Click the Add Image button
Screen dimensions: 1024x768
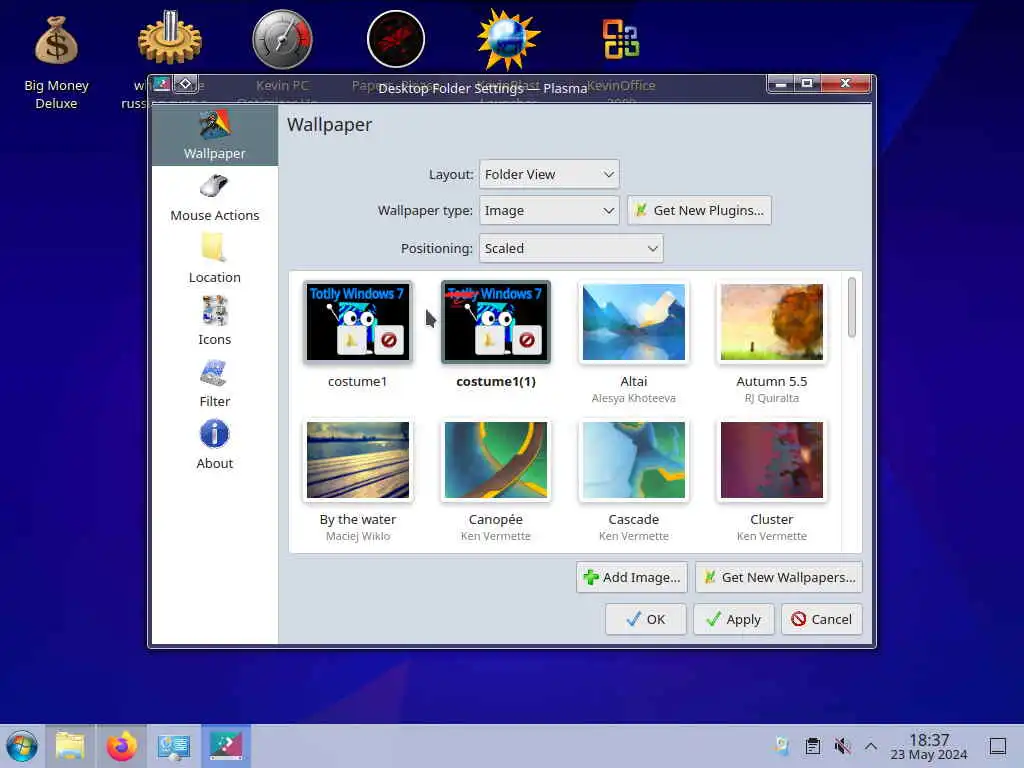632,577
